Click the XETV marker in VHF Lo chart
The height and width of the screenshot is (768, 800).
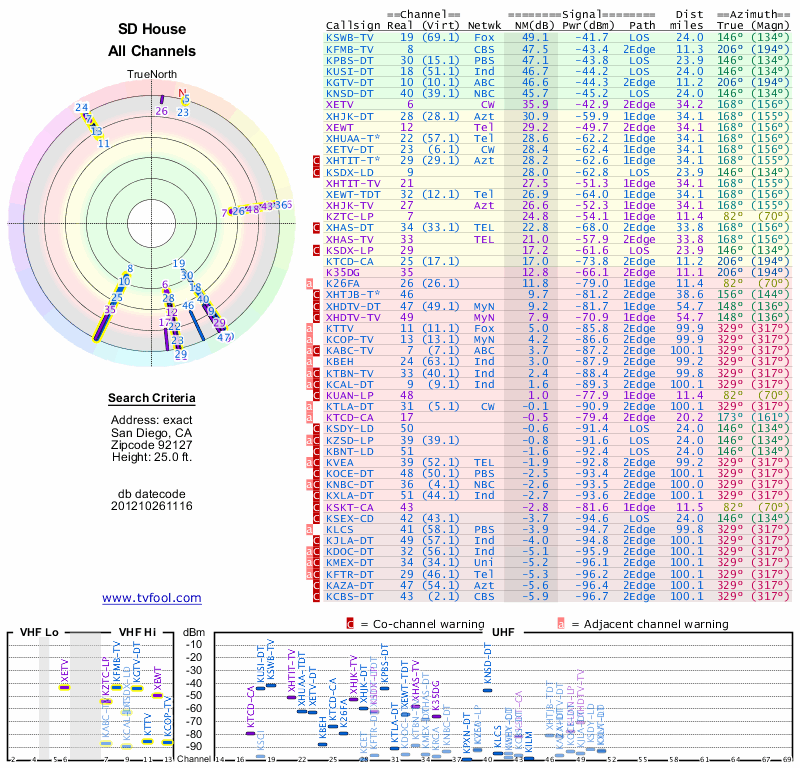point(65,687)
